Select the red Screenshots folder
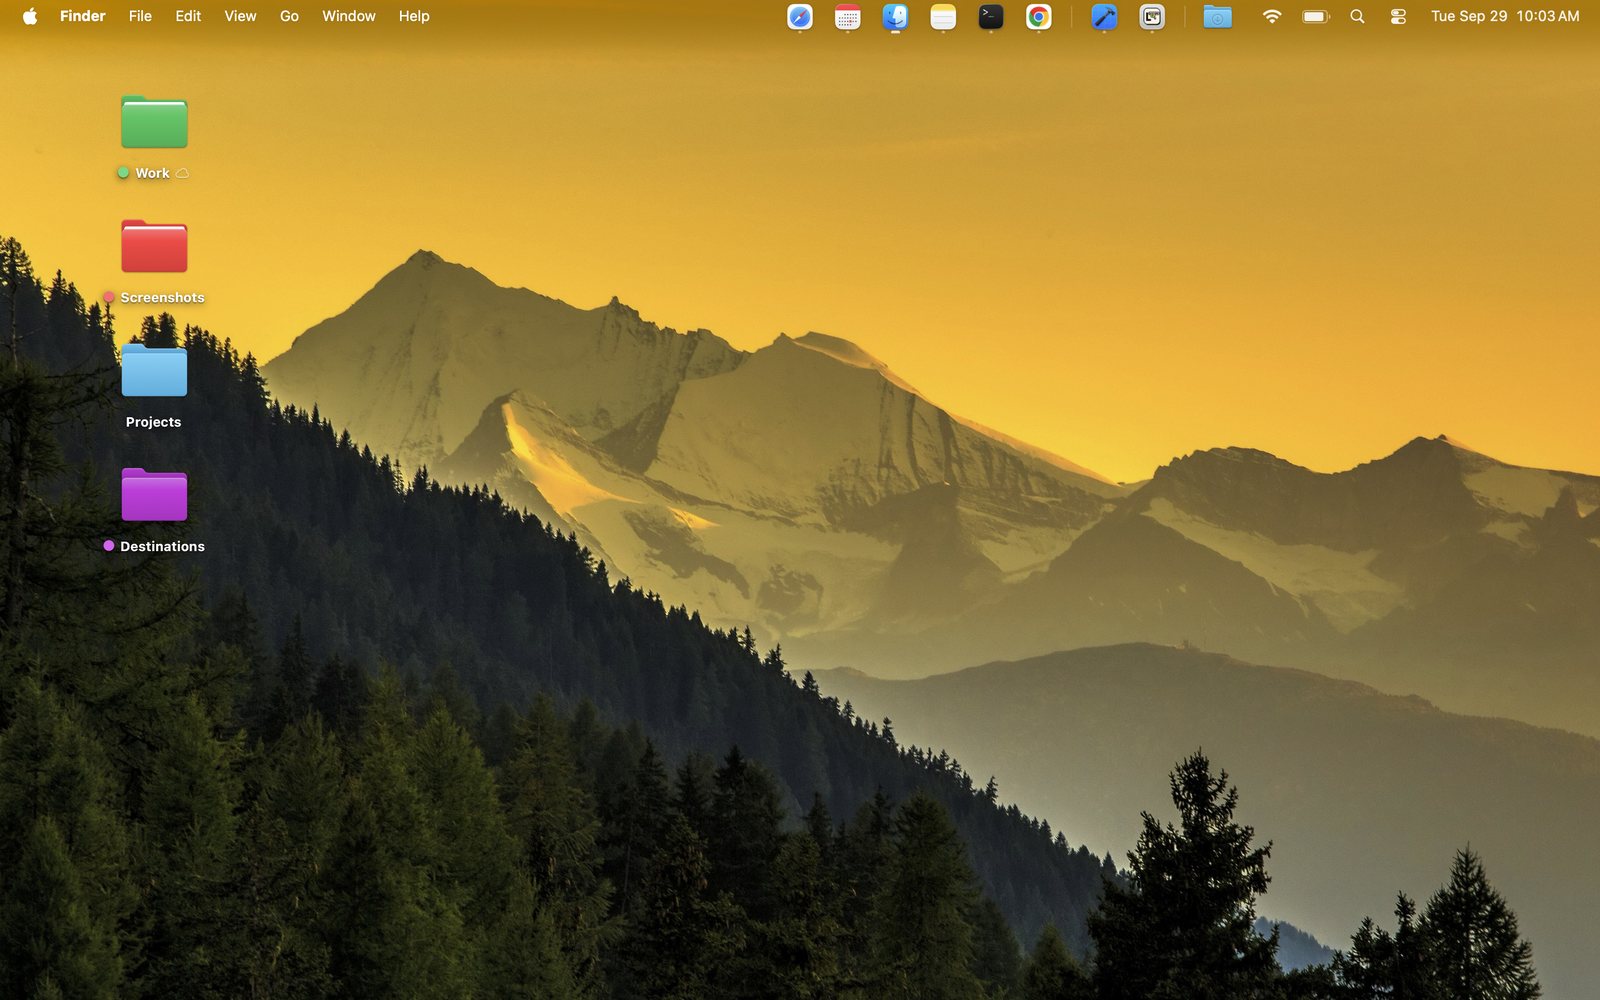The height and width of the screenshot is (1000, 1600). click(x=154, y=246)
